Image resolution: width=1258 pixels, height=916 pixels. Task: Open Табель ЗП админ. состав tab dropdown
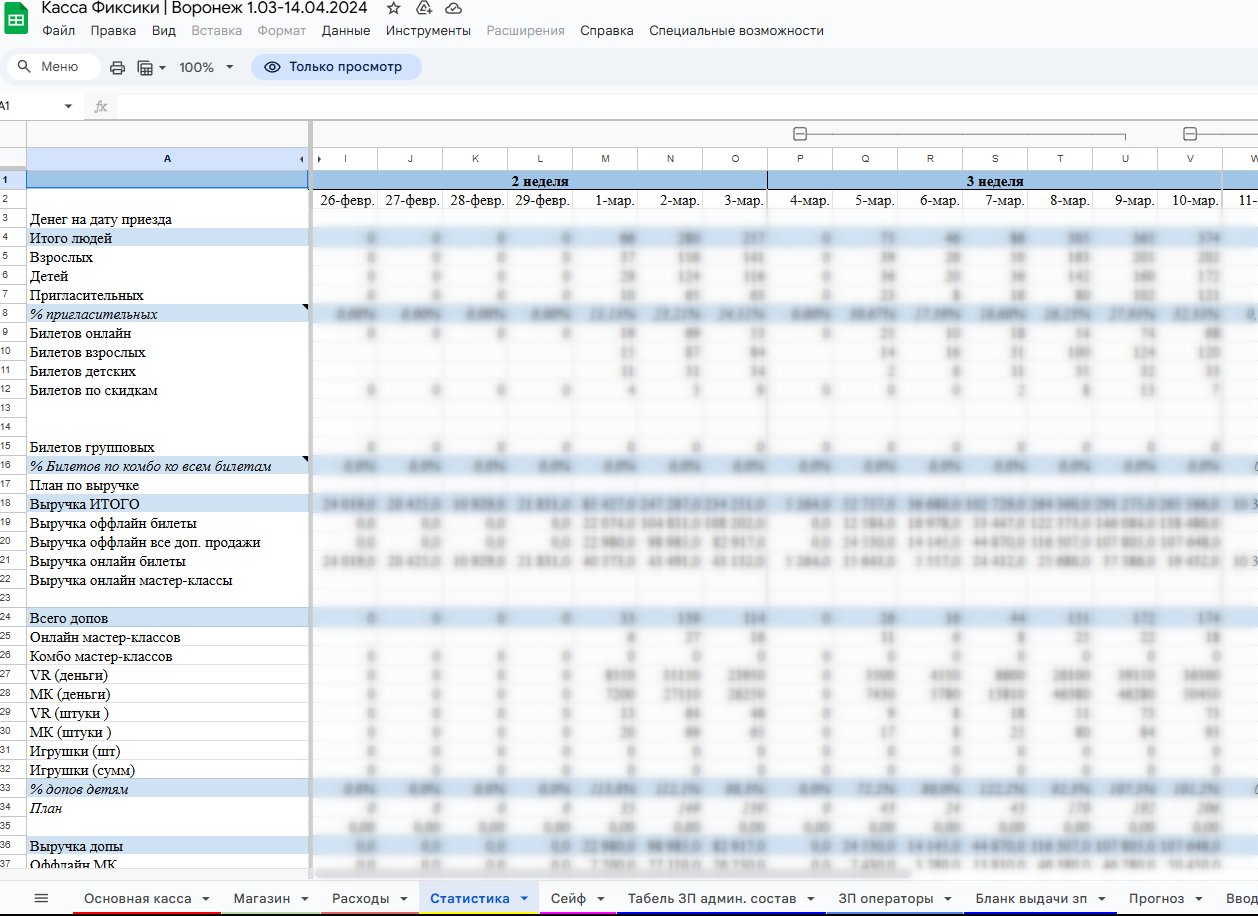click(x=811, y=898)
